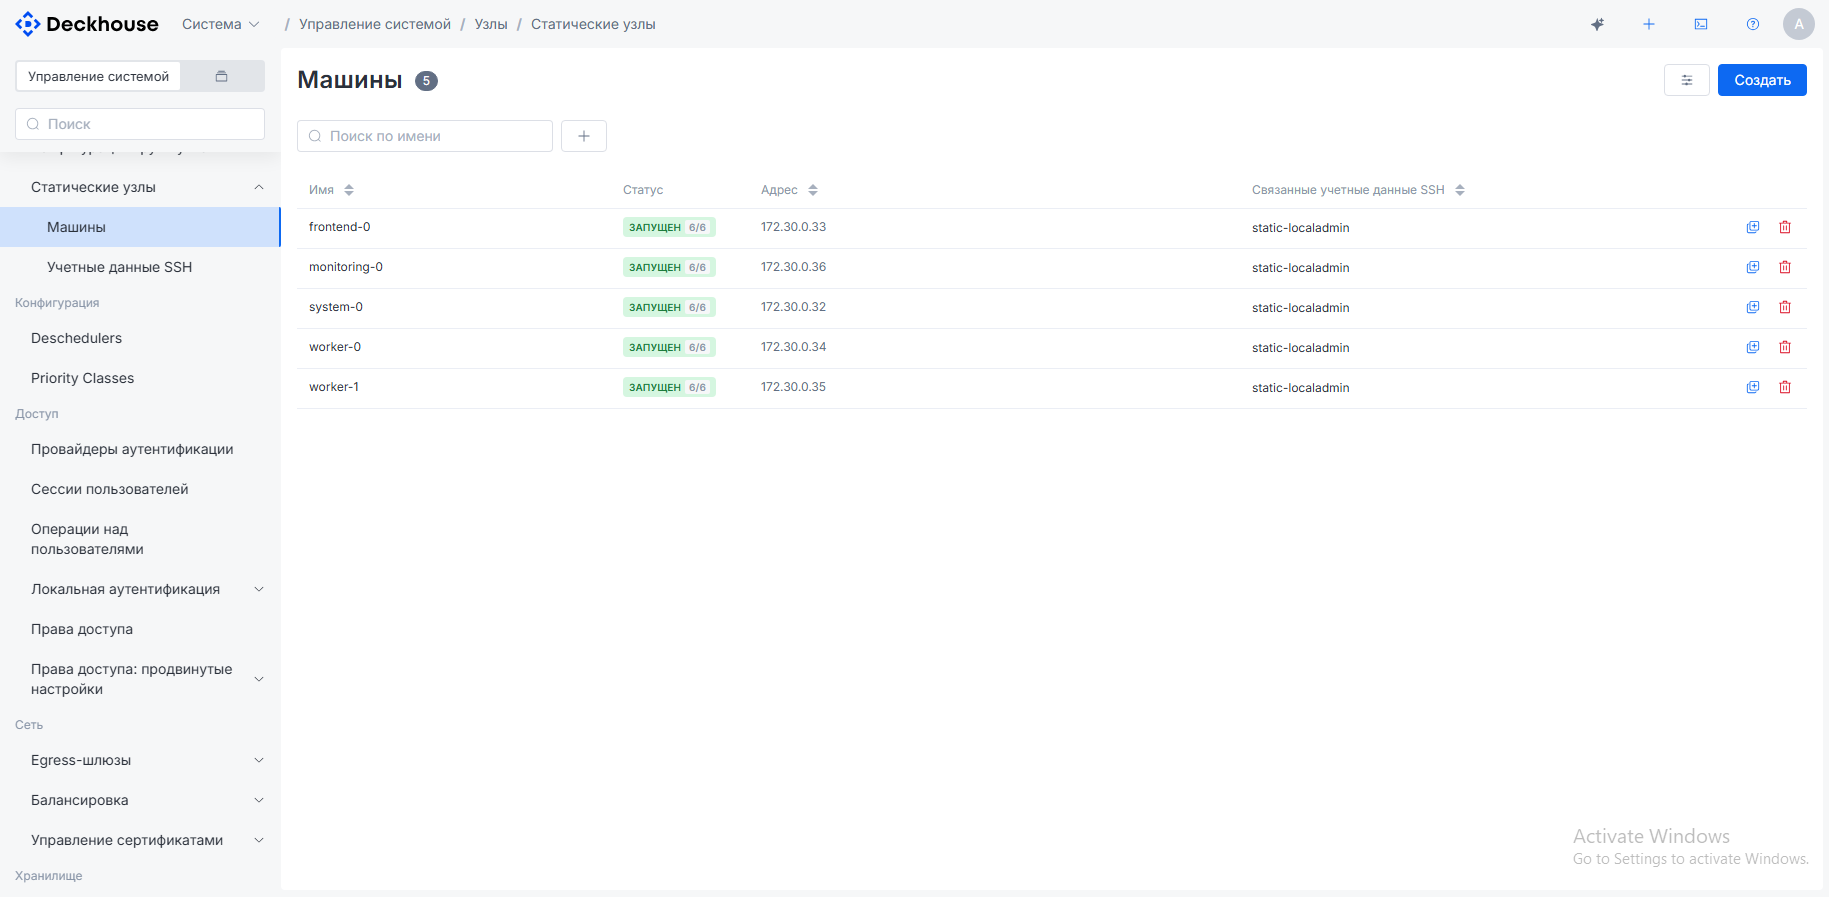Duplicate the frontend-0 machine
The width and height of the screenshot is (1829, 897).
pyautogui.click(x=1753, y=227)
